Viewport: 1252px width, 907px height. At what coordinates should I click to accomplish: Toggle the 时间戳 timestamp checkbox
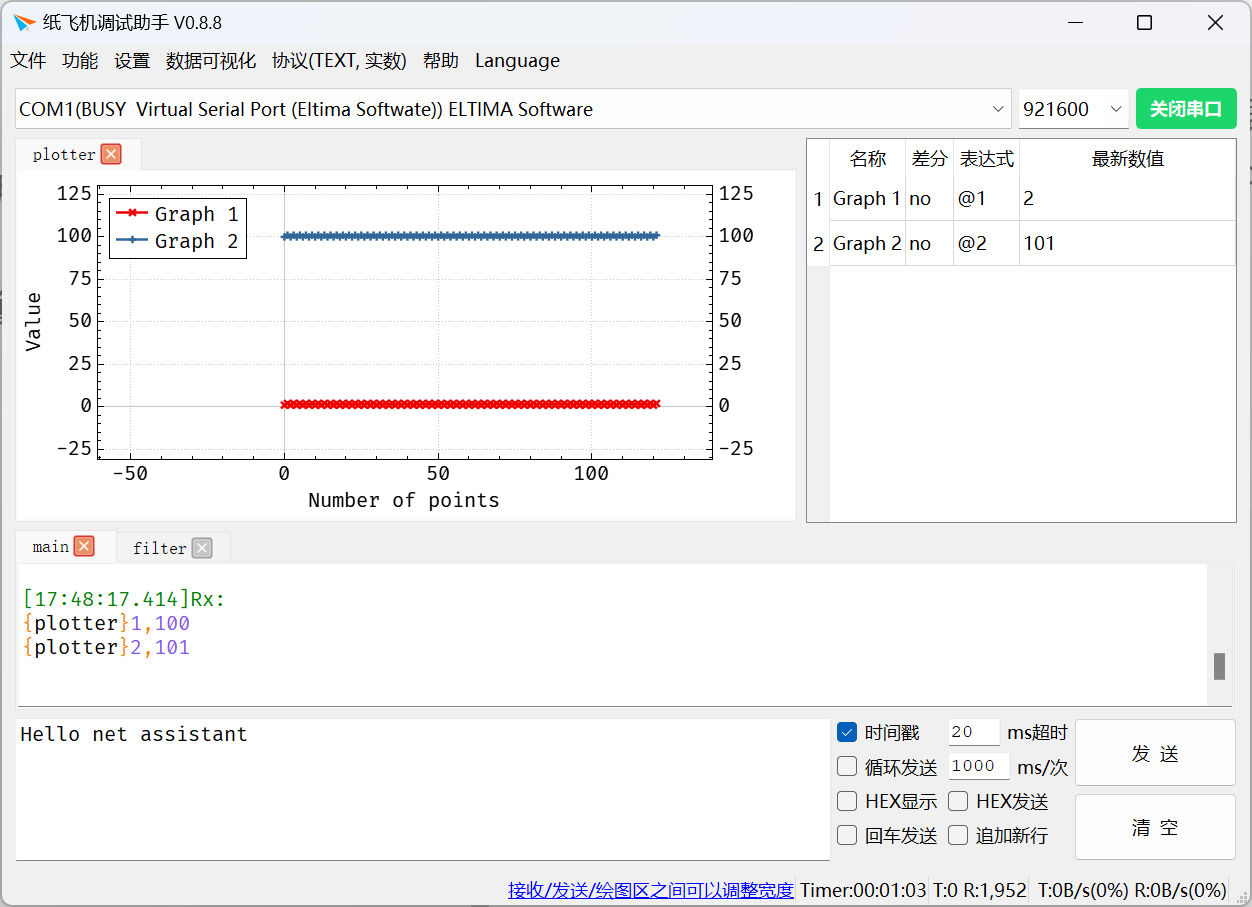(x=847, y=732)
